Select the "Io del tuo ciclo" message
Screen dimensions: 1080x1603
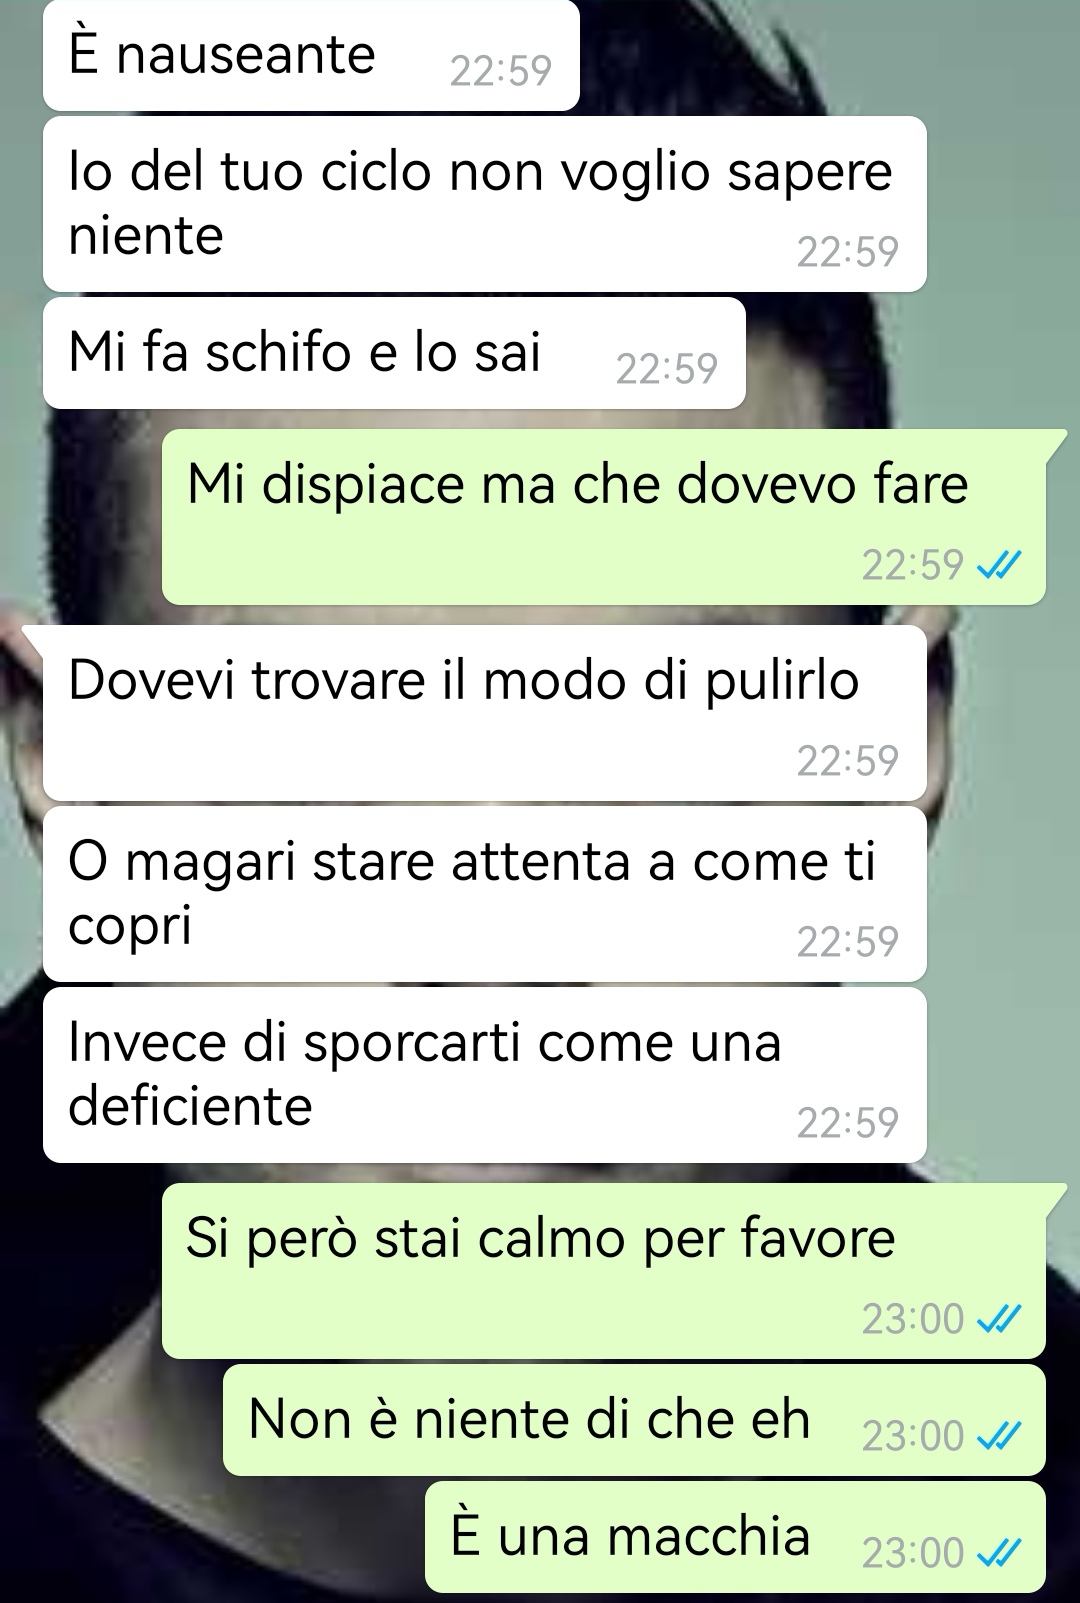(x=485, y=204)
